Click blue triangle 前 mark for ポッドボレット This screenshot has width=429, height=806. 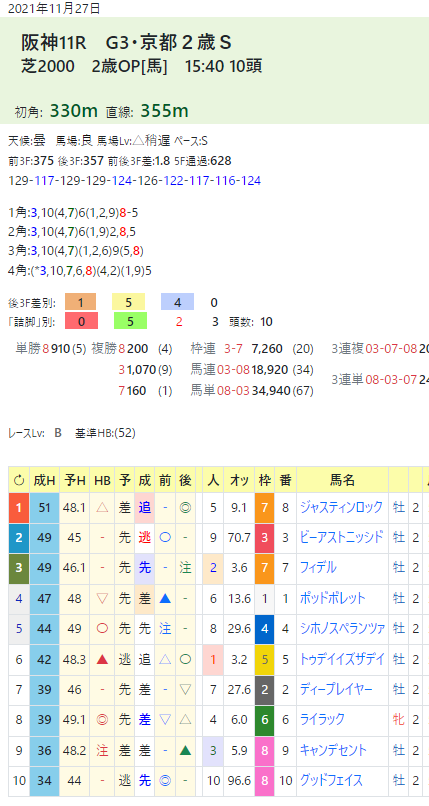(165, 598)
